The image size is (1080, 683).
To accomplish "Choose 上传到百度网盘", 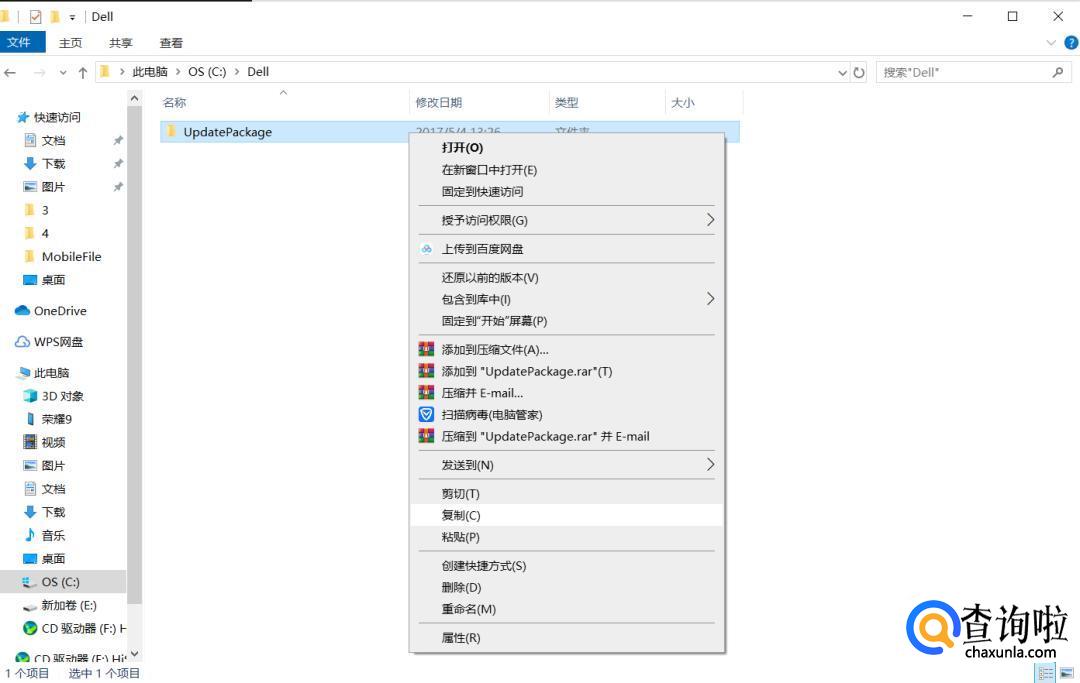I will 567,249.
